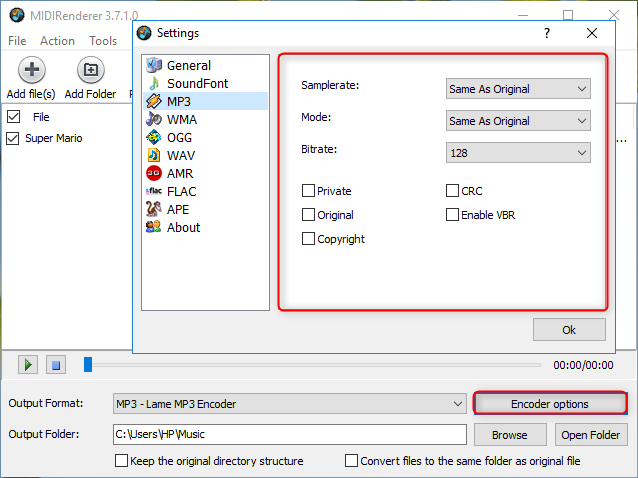Click Ok in the Settings dialog

pyautogui.click(x=569, y=329)
